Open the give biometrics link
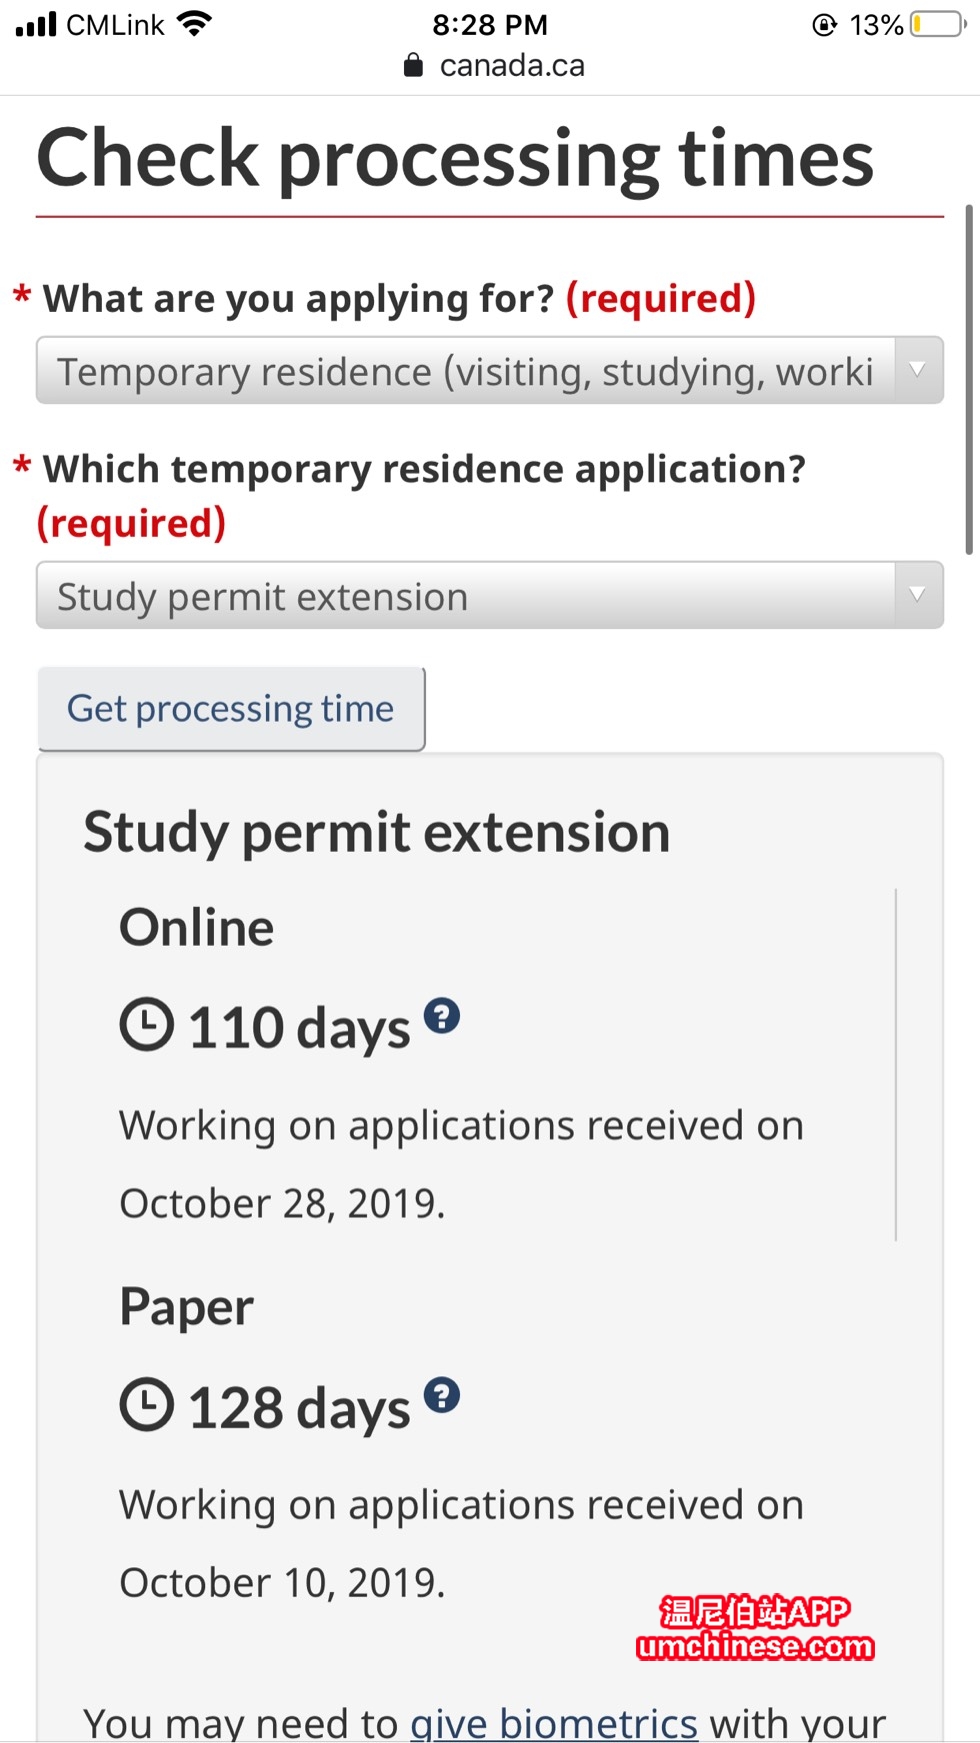980x1743 pixels. point(554,1722)
